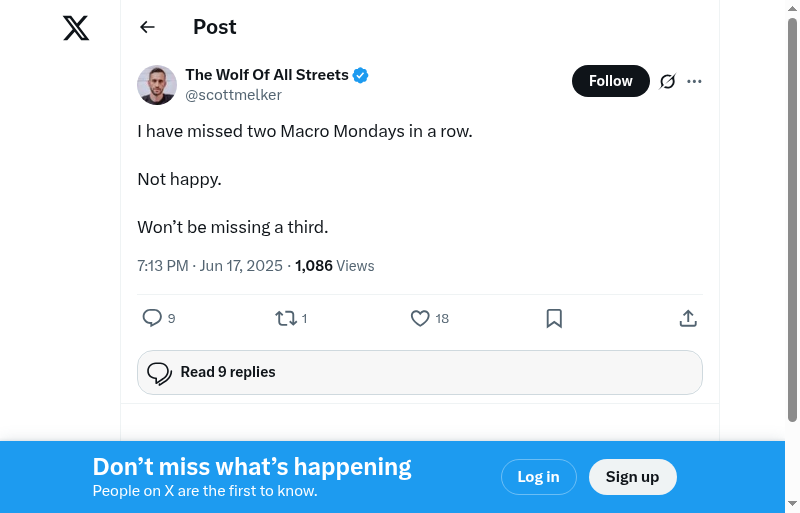
Task: Click the Log in button
Action: pos(538,477)
